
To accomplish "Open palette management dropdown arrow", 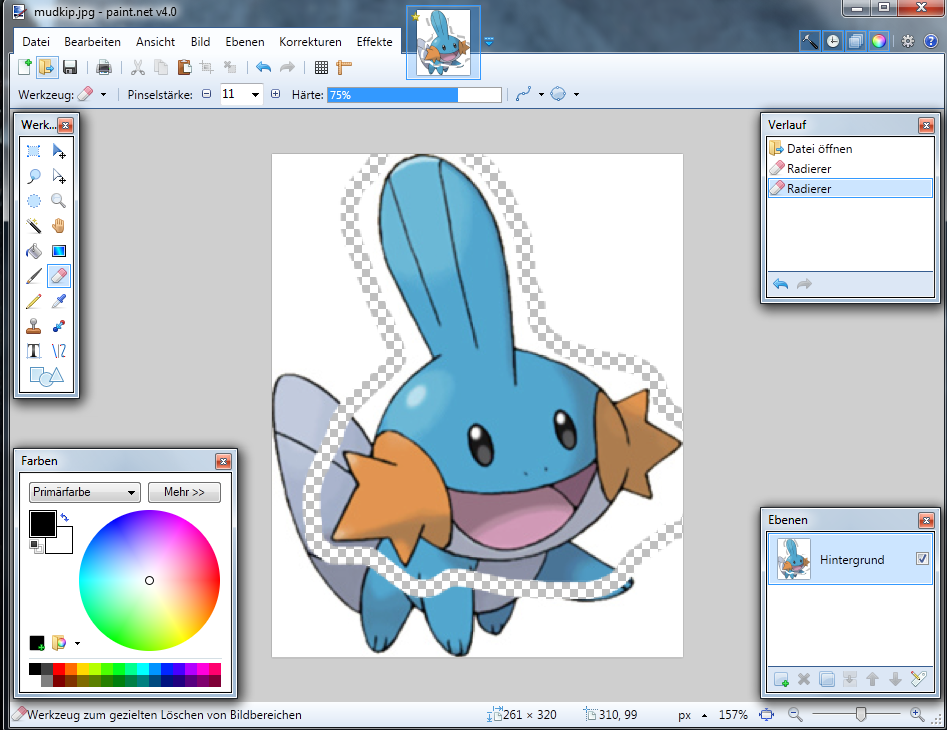I will pos(77,643).
